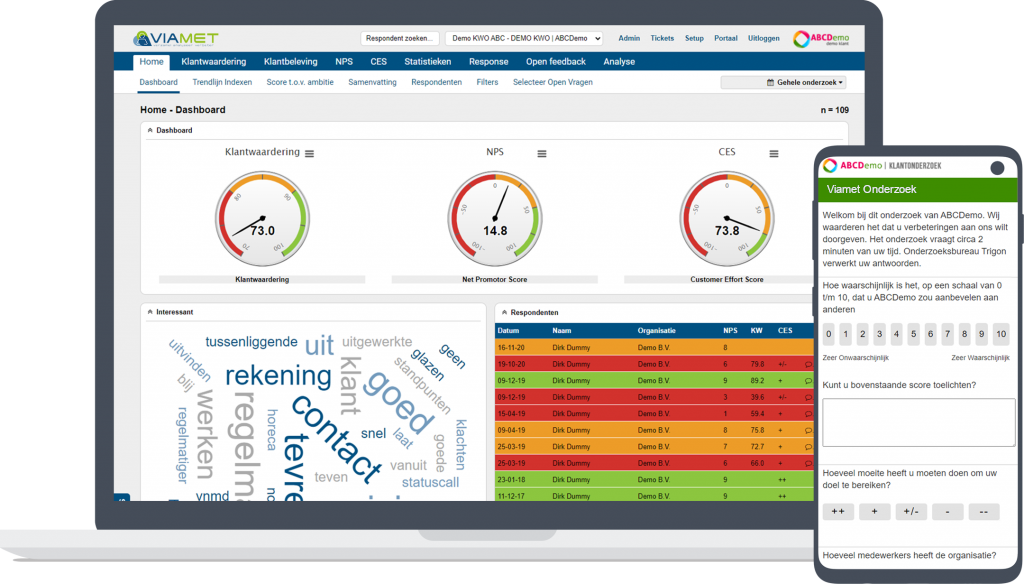Open the Klantwaardering gauge hamburger menu
The width and height of the screenshot is (1024, 584).
click(310, 154)
